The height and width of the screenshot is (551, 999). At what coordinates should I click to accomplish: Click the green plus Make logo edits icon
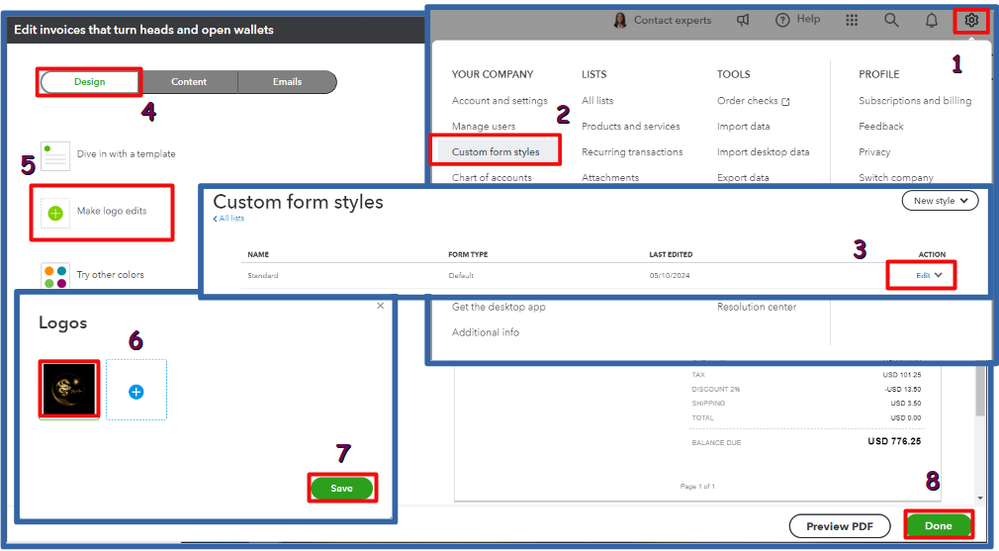(x=55, y=213)
